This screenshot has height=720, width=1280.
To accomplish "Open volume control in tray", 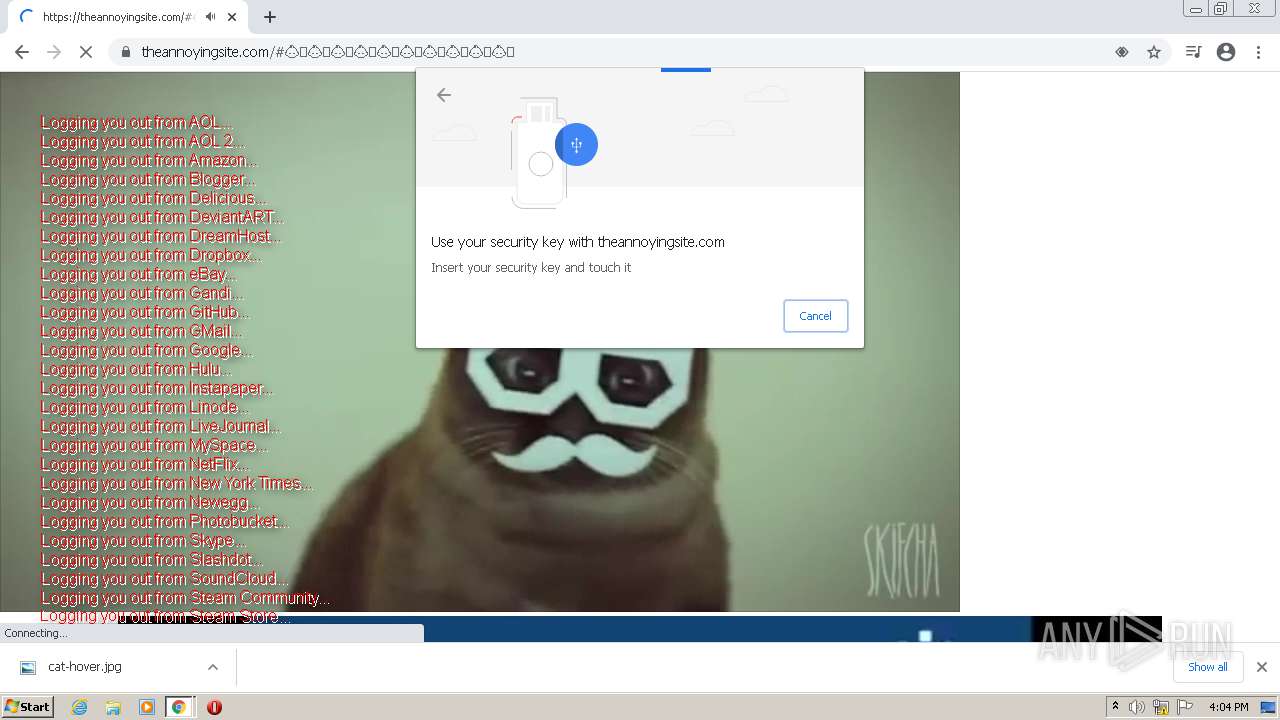I will pos(1137,707).
